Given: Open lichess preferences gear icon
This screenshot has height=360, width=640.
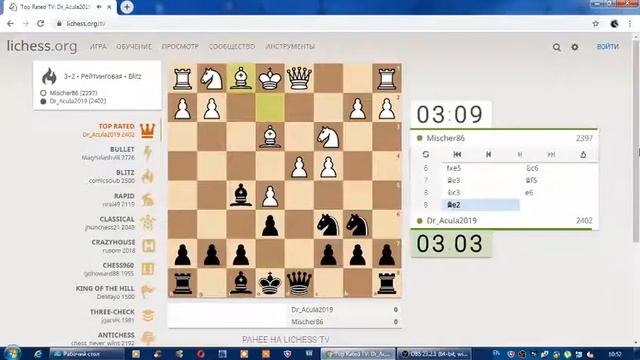Looking at the screenshot, I should (x=575, y=47).
